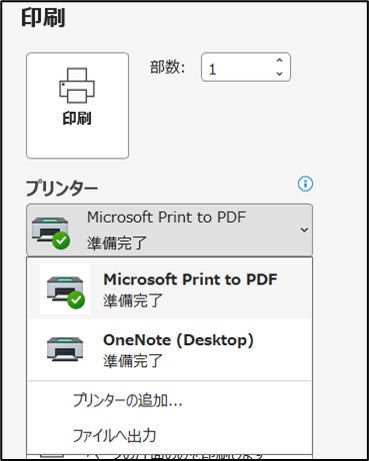This screenshot has height=461, width=369.
Task: Click the 部数: label
Action: [x=168, y=68]
